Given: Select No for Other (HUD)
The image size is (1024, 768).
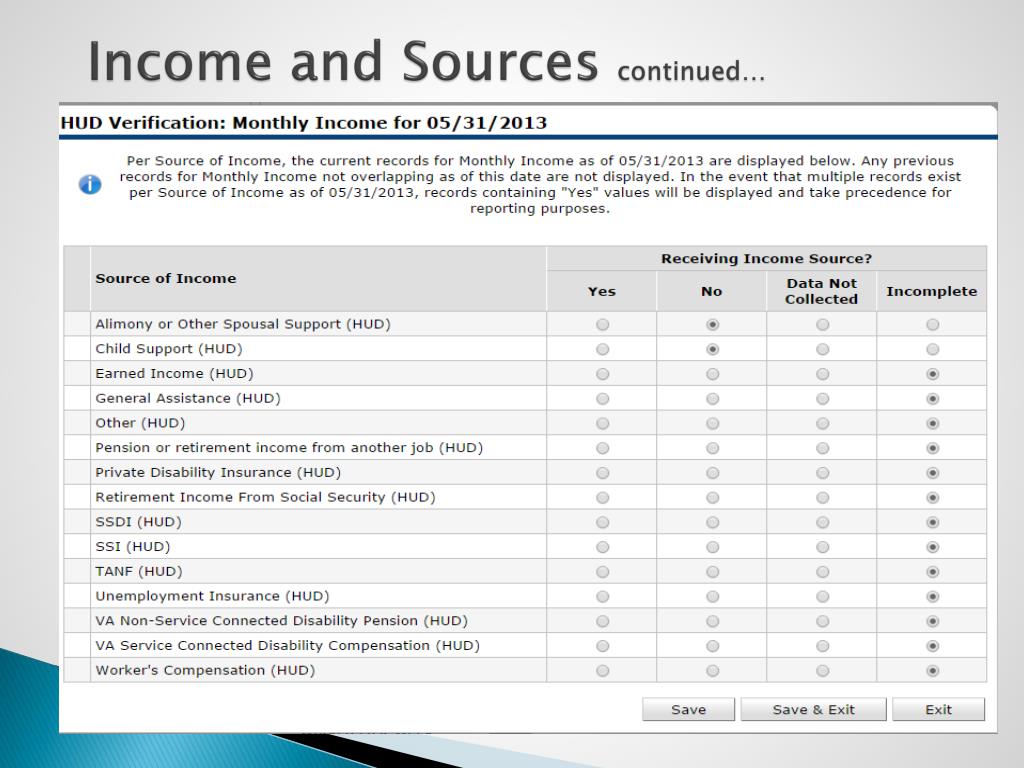Looking at the screenshot, I should click(x=712, y=424).
